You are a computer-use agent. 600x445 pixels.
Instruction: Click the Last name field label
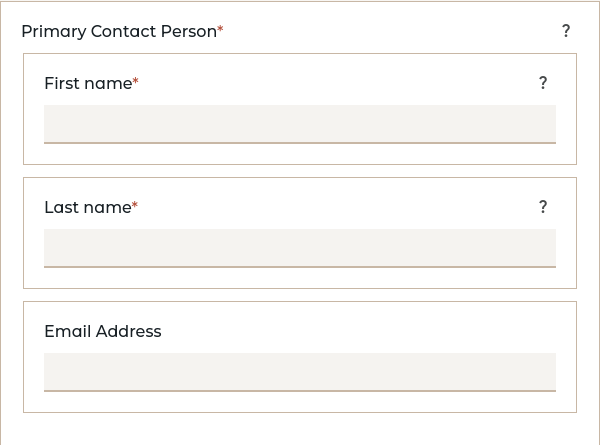(x=88, y=207)
